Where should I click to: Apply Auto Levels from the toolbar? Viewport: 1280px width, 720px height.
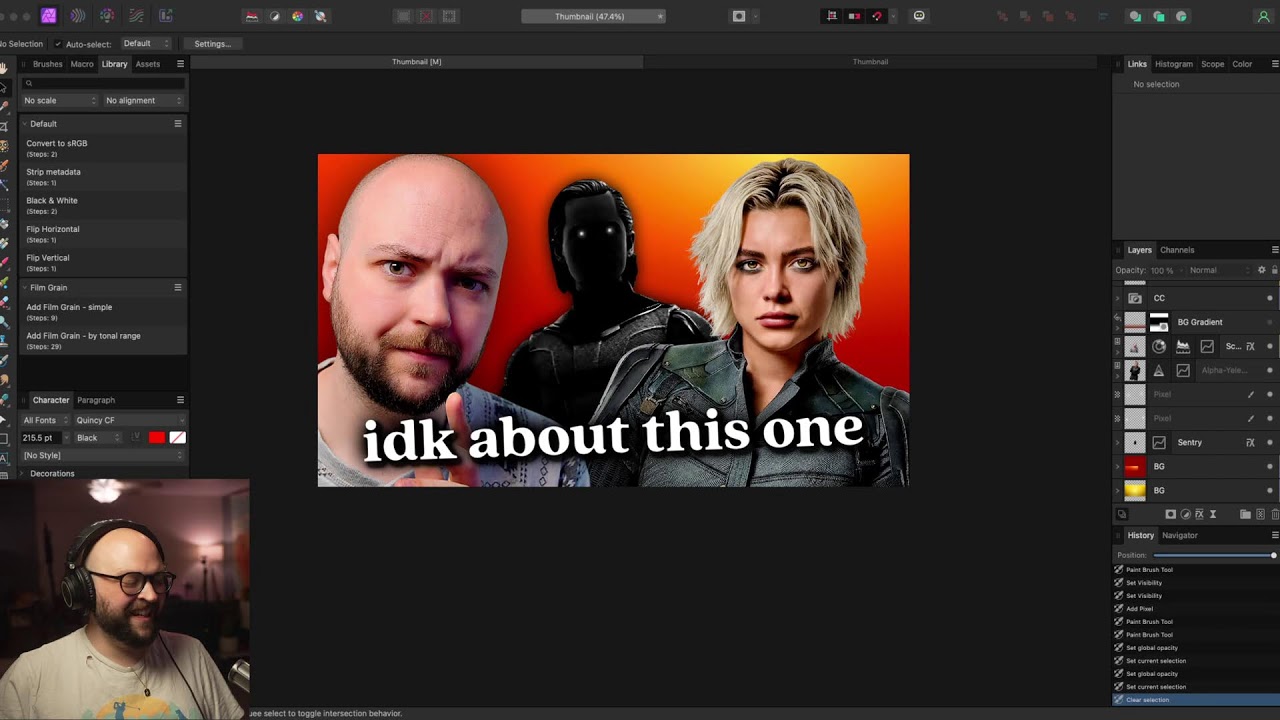pyautogui.click(x=252, y=16)
